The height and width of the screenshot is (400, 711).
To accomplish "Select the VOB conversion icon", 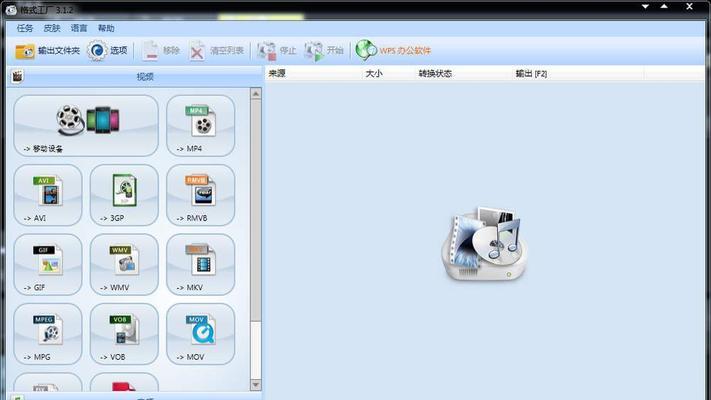I will [x=124, y=334].
